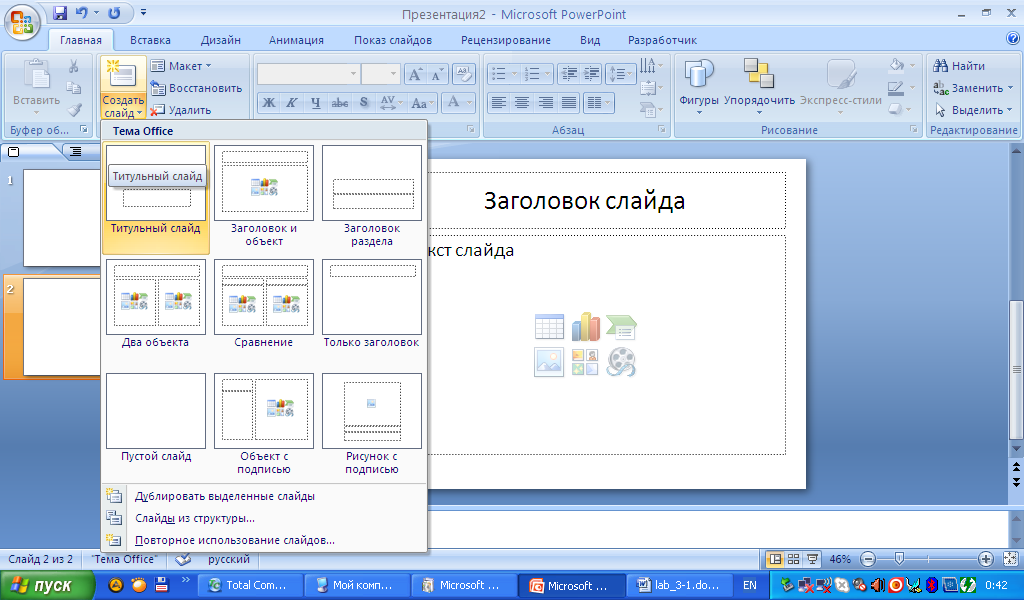Toggle text shadow S button
Viewport: 1024px width, 600px height.
(x=364, y=103)
